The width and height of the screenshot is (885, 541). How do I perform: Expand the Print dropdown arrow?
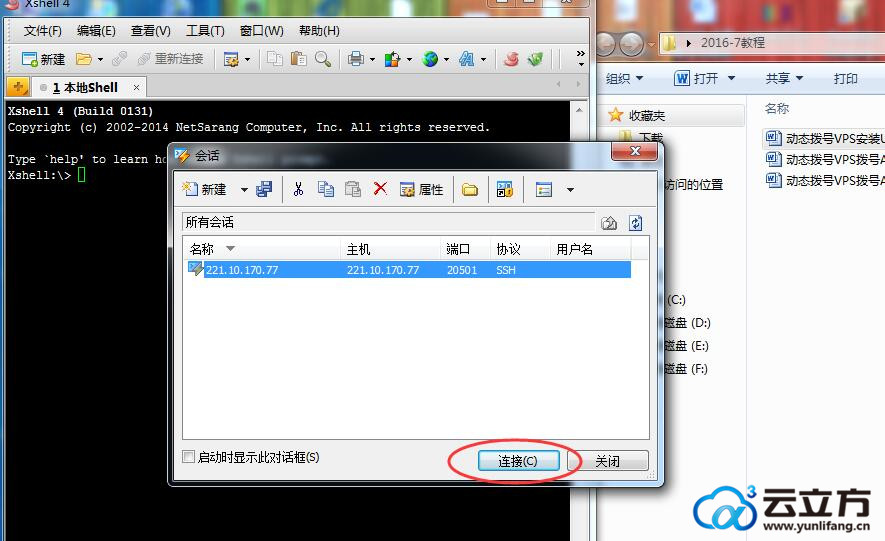[x=372, y=59]
